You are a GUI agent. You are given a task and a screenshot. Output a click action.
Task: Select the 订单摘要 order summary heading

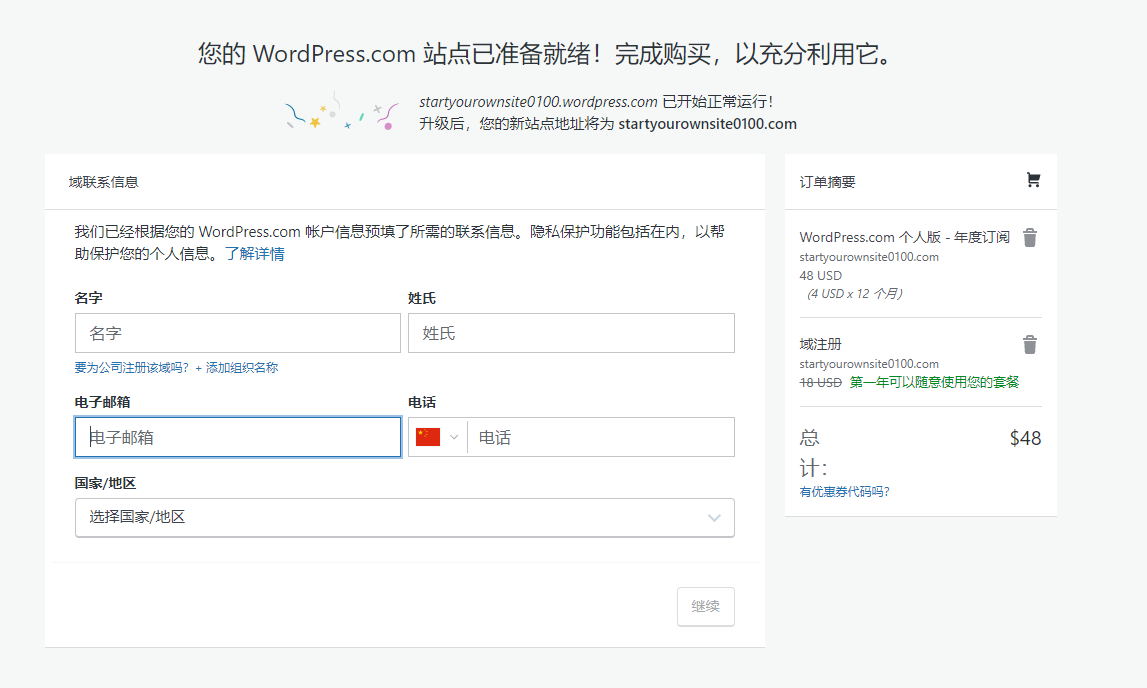(x=827, y=182)
